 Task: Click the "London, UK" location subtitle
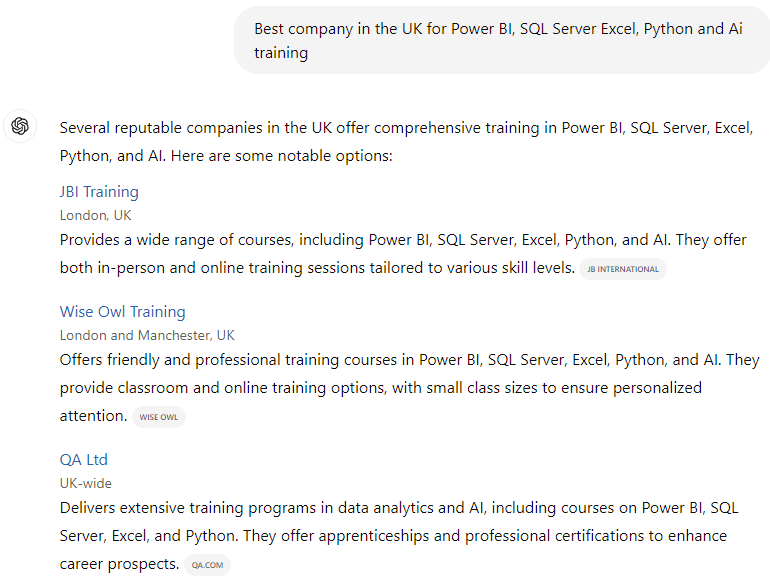click(x=96, y=215)
